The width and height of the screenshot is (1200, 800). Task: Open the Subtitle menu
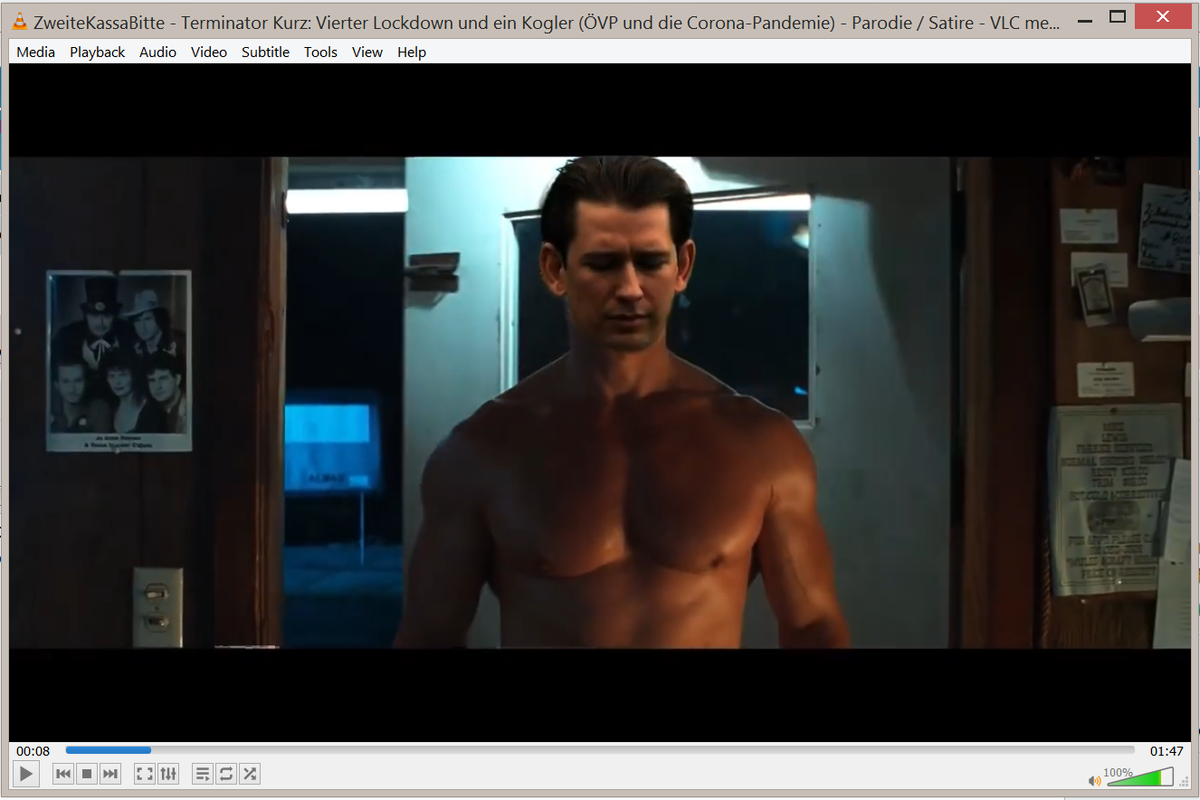[x=265, y=52]
